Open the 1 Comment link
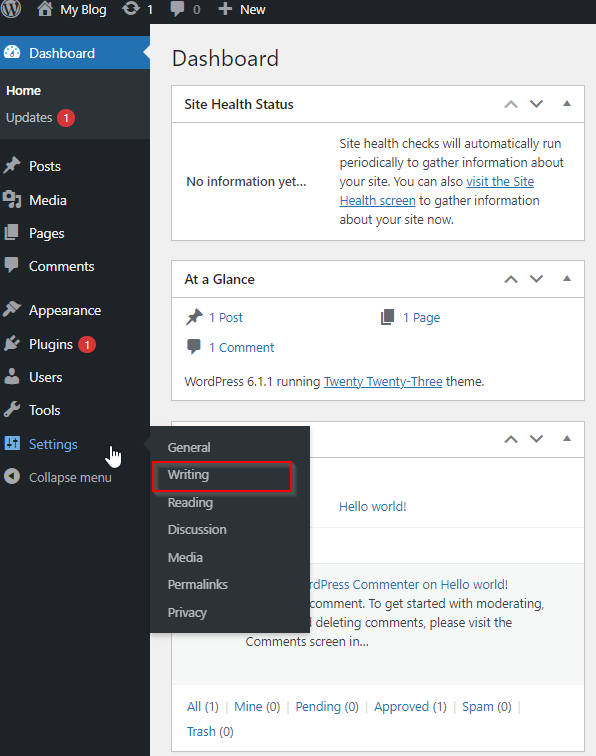Viewport: 596px width, 756px height. pyautogui.click(x=242, y=348)
